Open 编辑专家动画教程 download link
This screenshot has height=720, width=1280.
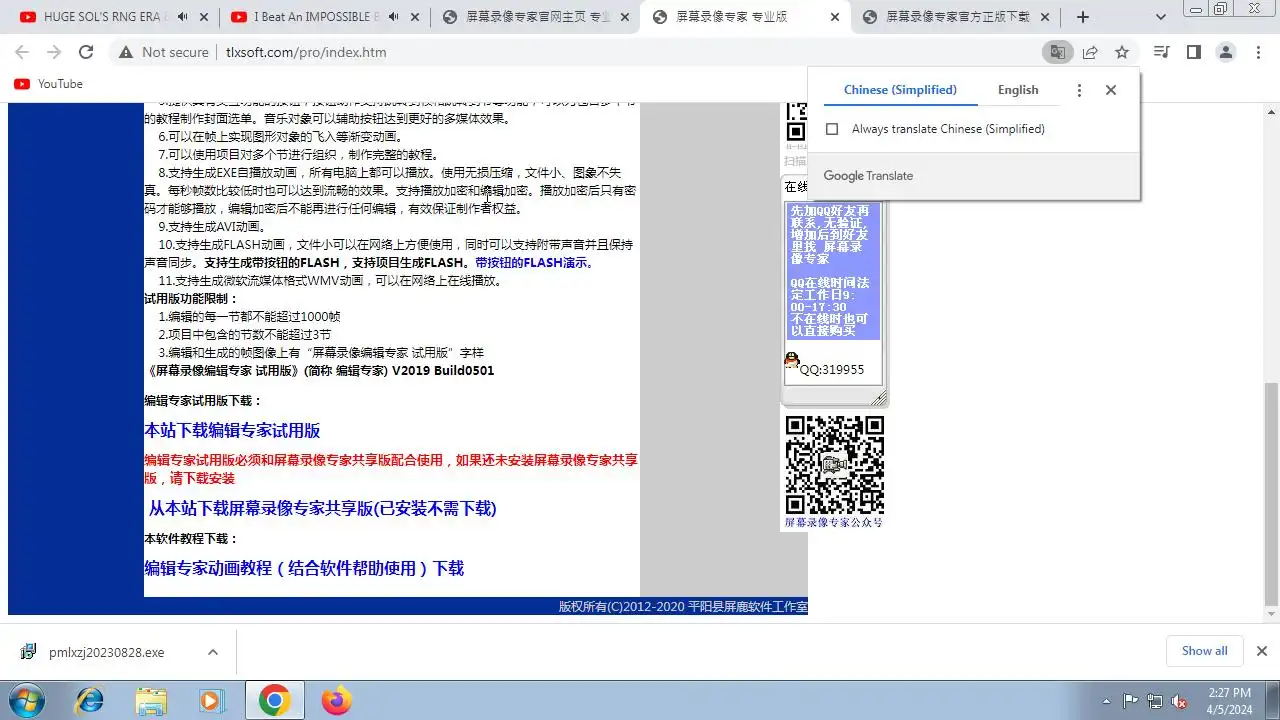point(304,568)
